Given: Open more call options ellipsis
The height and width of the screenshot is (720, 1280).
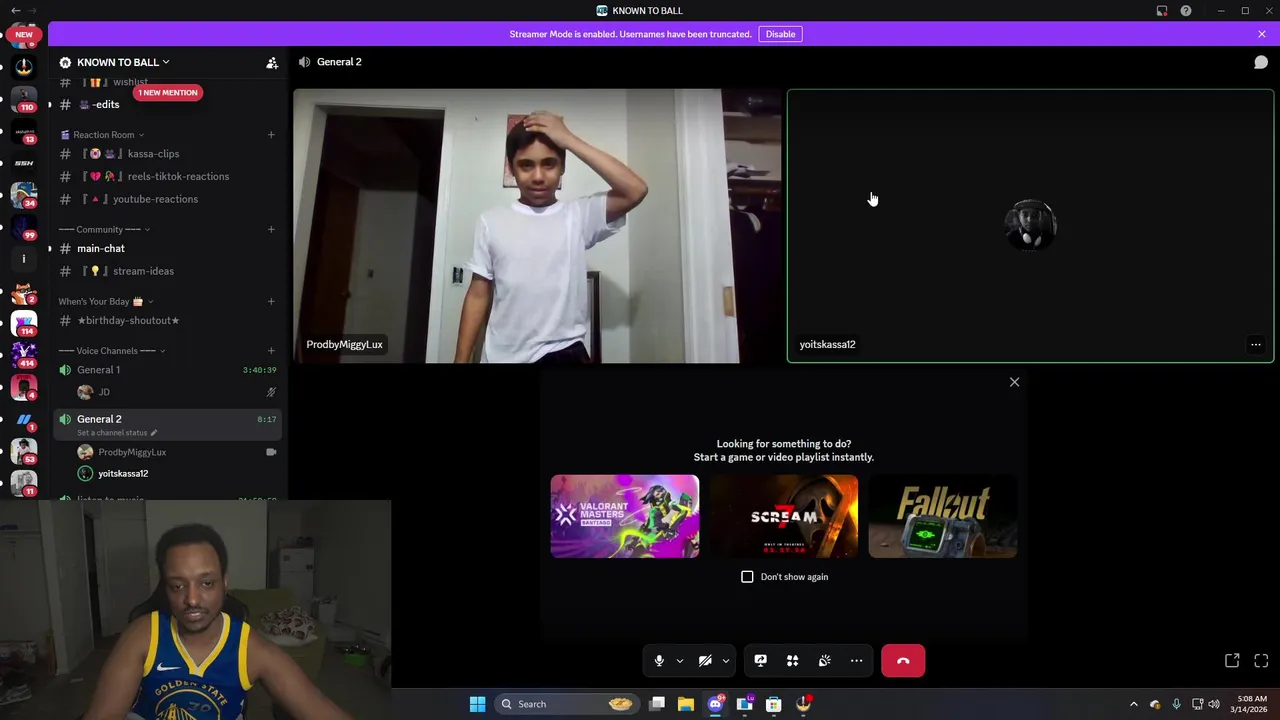Looking at the screenshot, I should pos(857,661).
